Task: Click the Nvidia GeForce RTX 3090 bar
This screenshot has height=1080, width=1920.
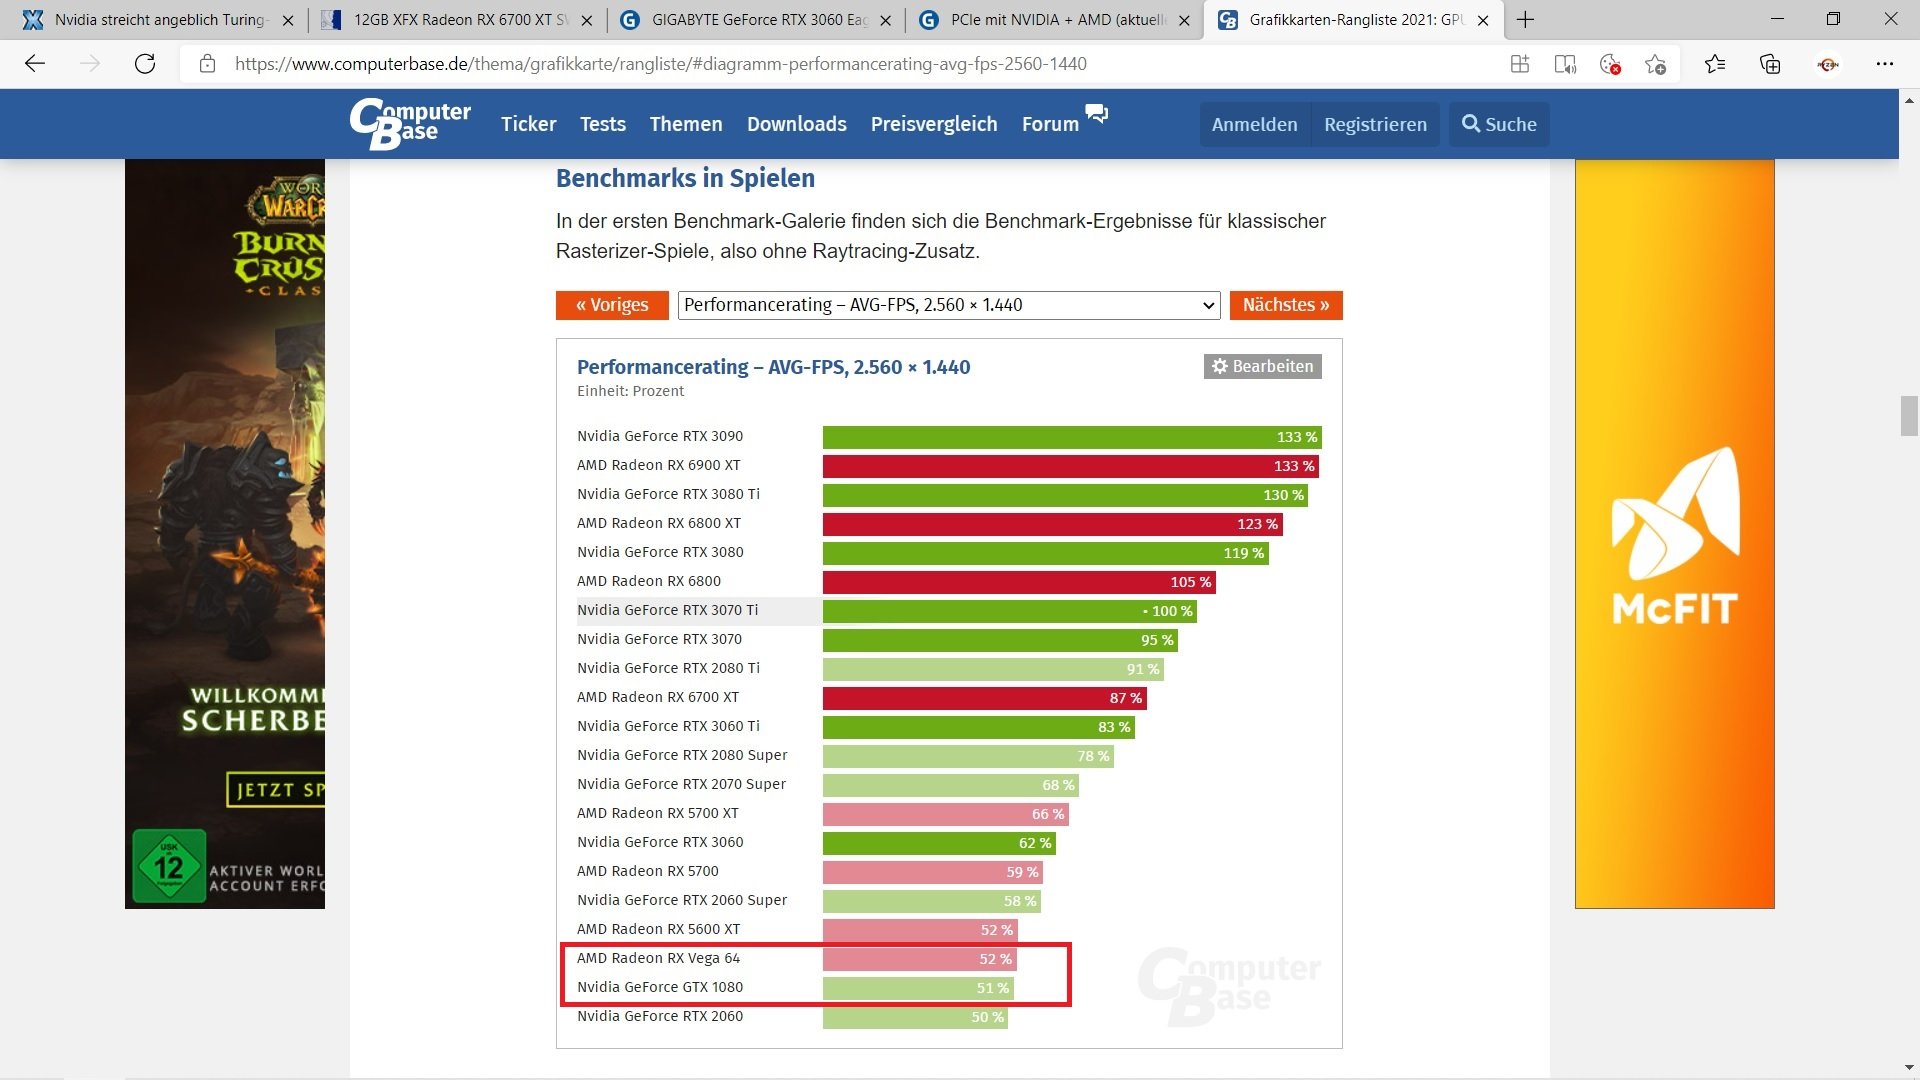Action: tap(1071, 437)
